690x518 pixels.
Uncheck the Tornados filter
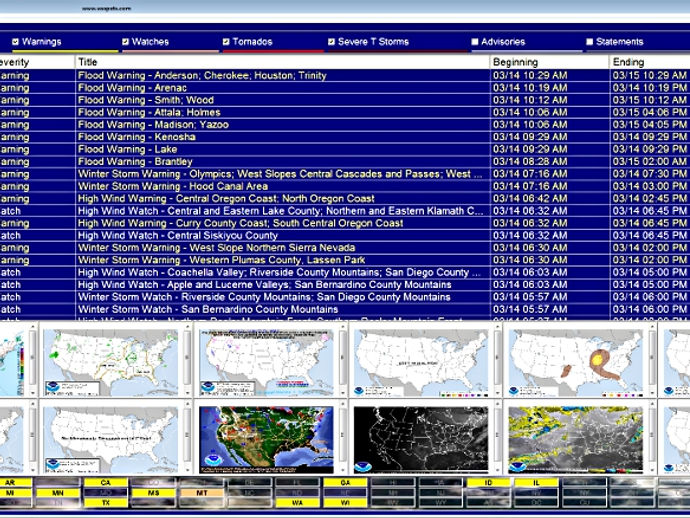coord(226,42)
